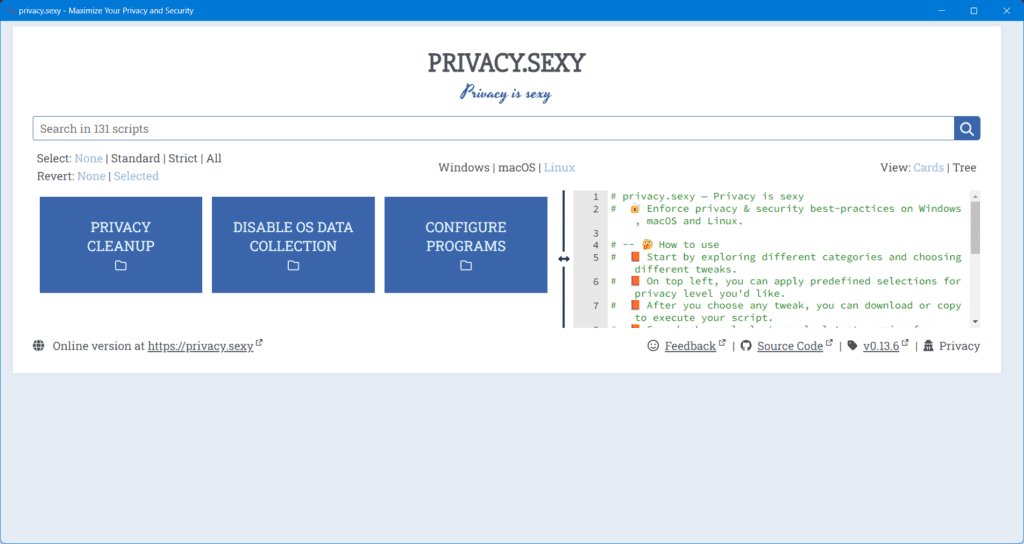Switch view to Tree
The width and height of the screenshot is (1024, 544).
965,167
